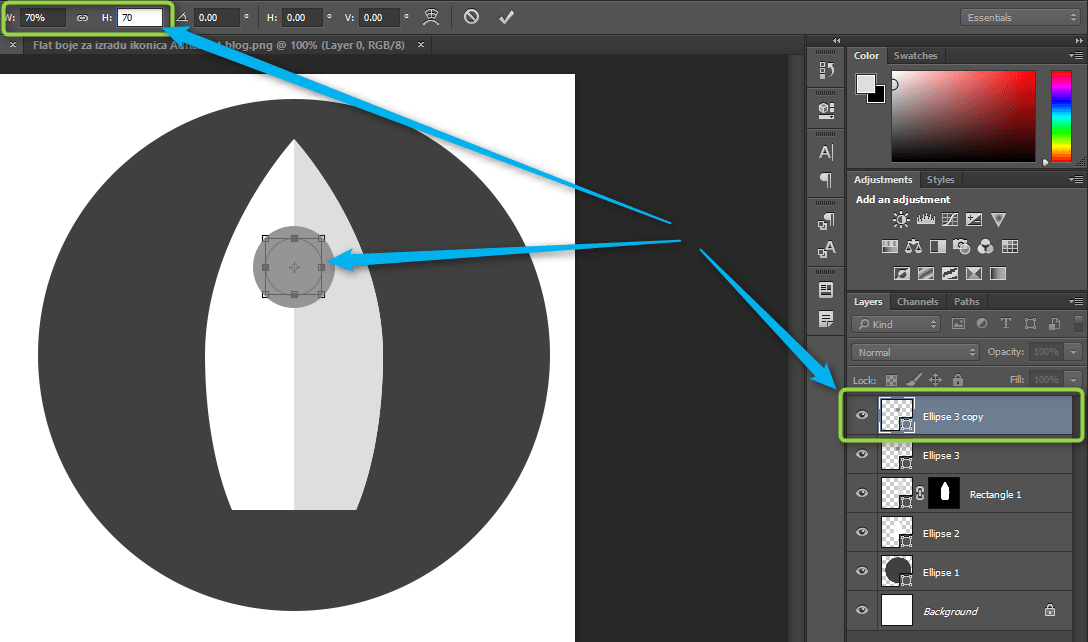
Task: Open the Color panel options menu
Action: pyautogui.click(x=1076, y=56)
